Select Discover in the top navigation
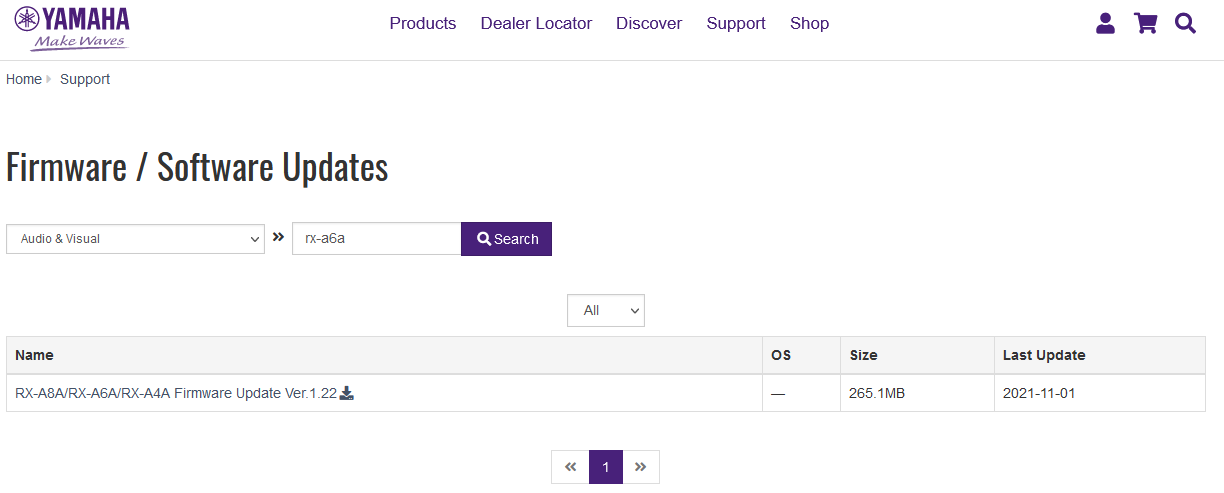Image resolution: width=1224 pixels, height=493 pixels. click(x=649, y=23)
